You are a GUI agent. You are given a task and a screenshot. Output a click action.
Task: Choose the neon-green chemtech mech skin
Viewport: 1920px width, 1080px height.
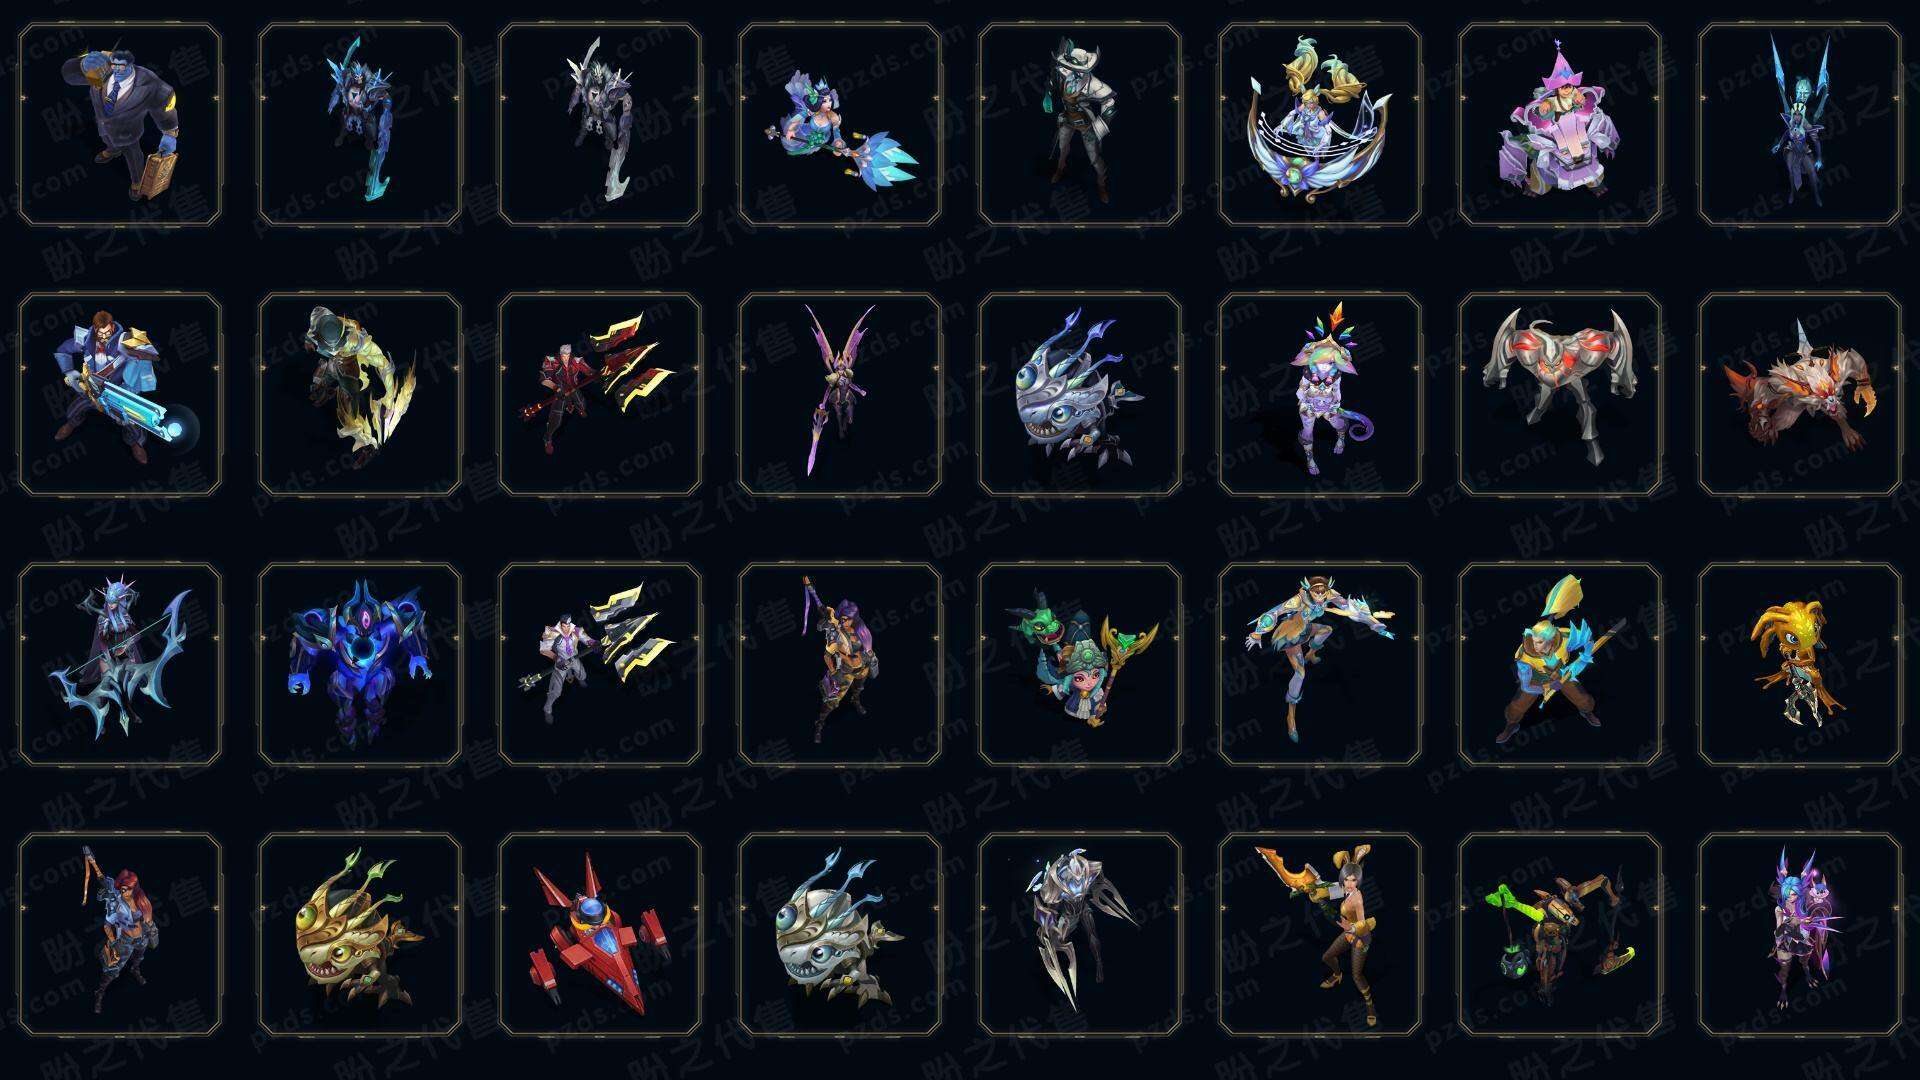tap(1560, 934)
